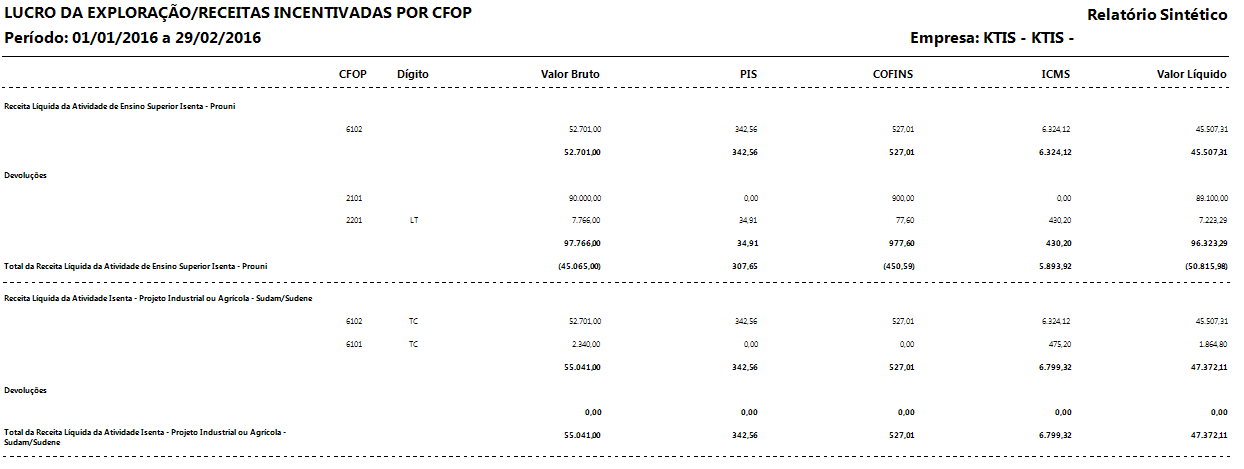The height and width of the screenshot is (469, 1244).
Task: Click the COFINS column header
Action: [893, 74]
